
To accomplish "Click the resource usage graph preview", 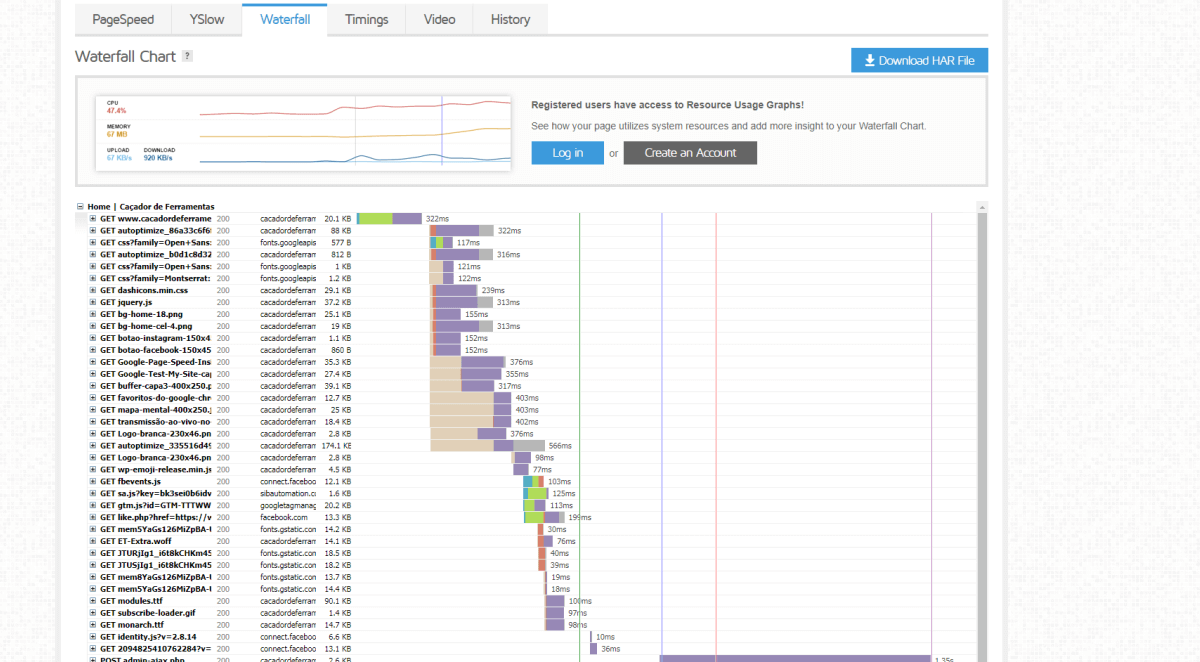I will 303,133.
